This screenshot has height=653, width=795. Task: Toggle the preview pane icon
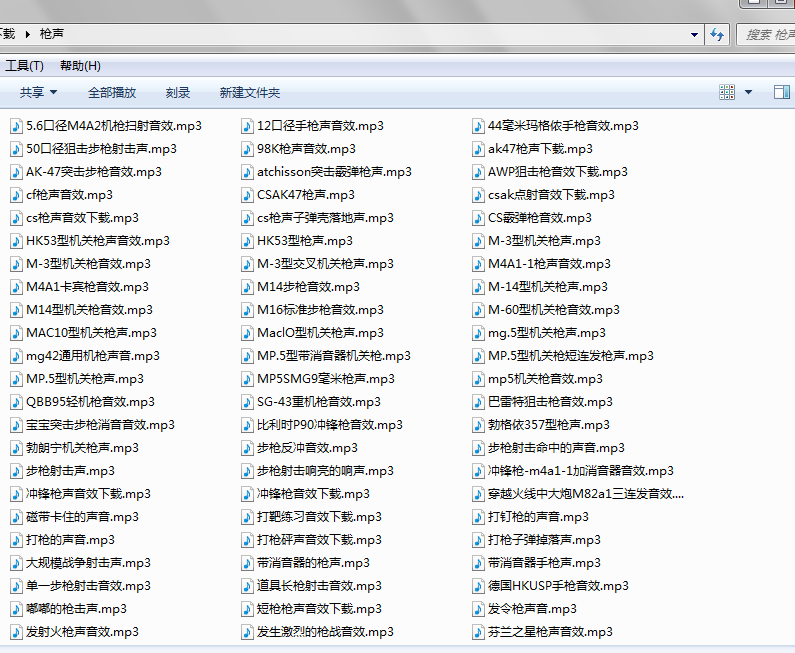[782, 92]
